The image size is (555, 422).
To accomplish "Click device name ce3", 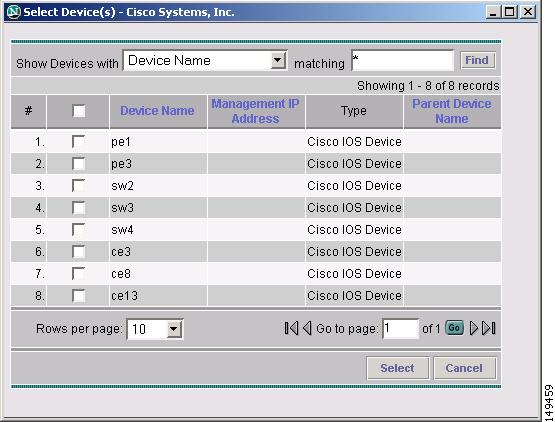I will [x=121, y=252].
